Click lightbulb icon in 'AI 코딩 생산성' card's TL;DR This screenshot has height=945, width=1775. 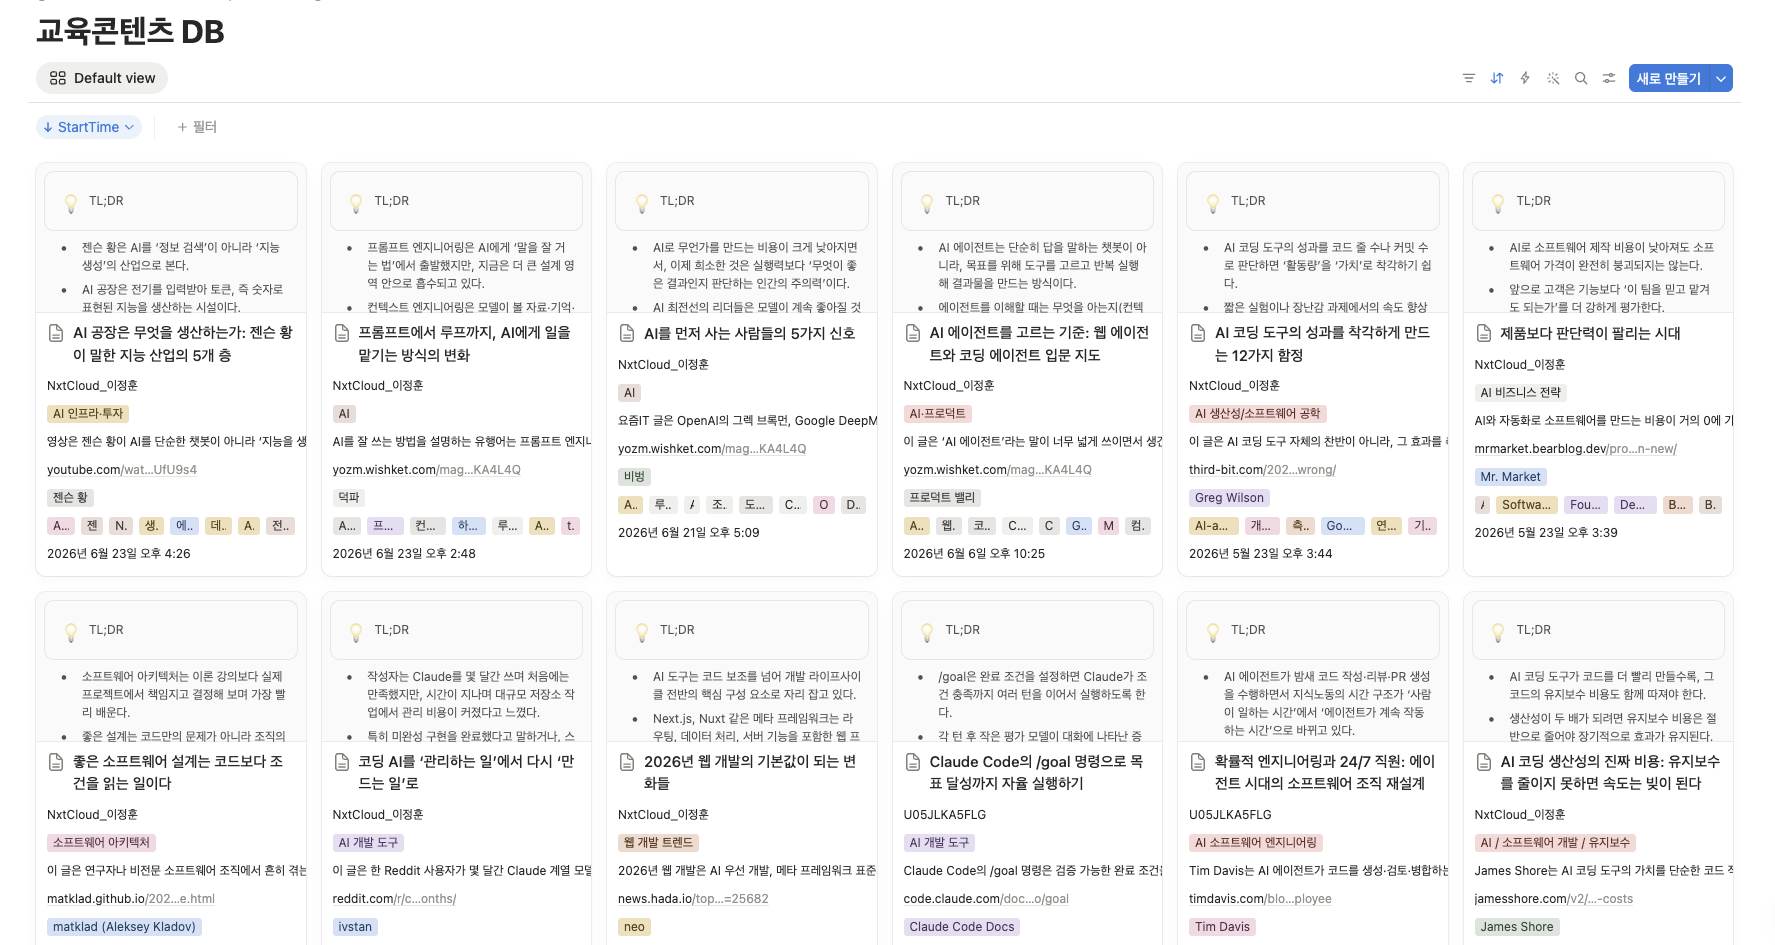(1498, 632)
